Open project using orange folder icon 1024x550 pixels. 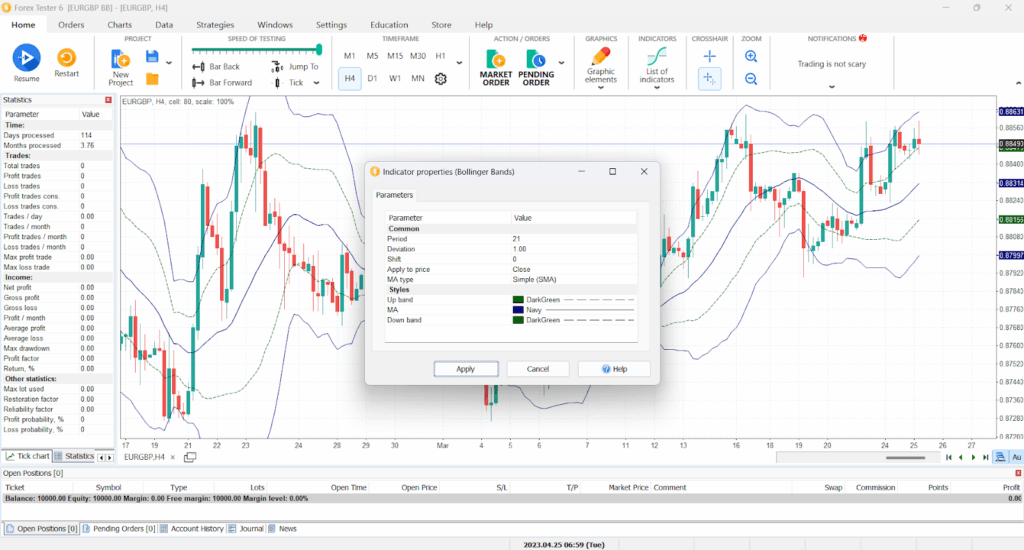(152, 79)
